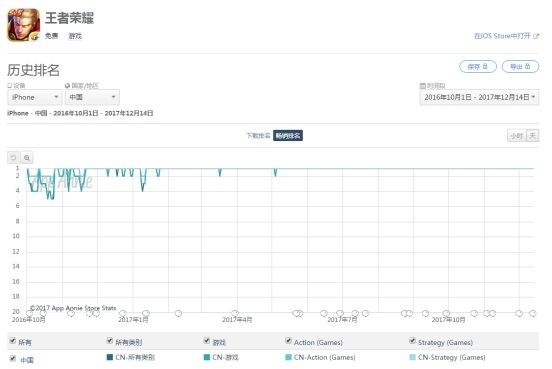Click the calendar icon beside 时间段
This screenshot has width=552, height=369.
pos(422,86)
